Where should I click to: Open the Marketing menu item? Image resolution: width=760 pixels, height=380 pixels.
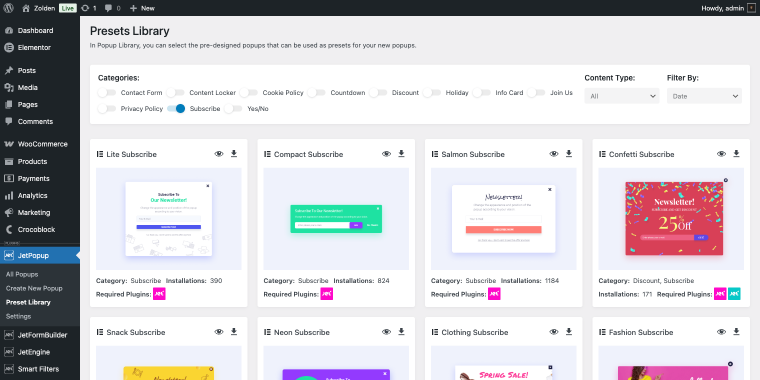point(40,212)
